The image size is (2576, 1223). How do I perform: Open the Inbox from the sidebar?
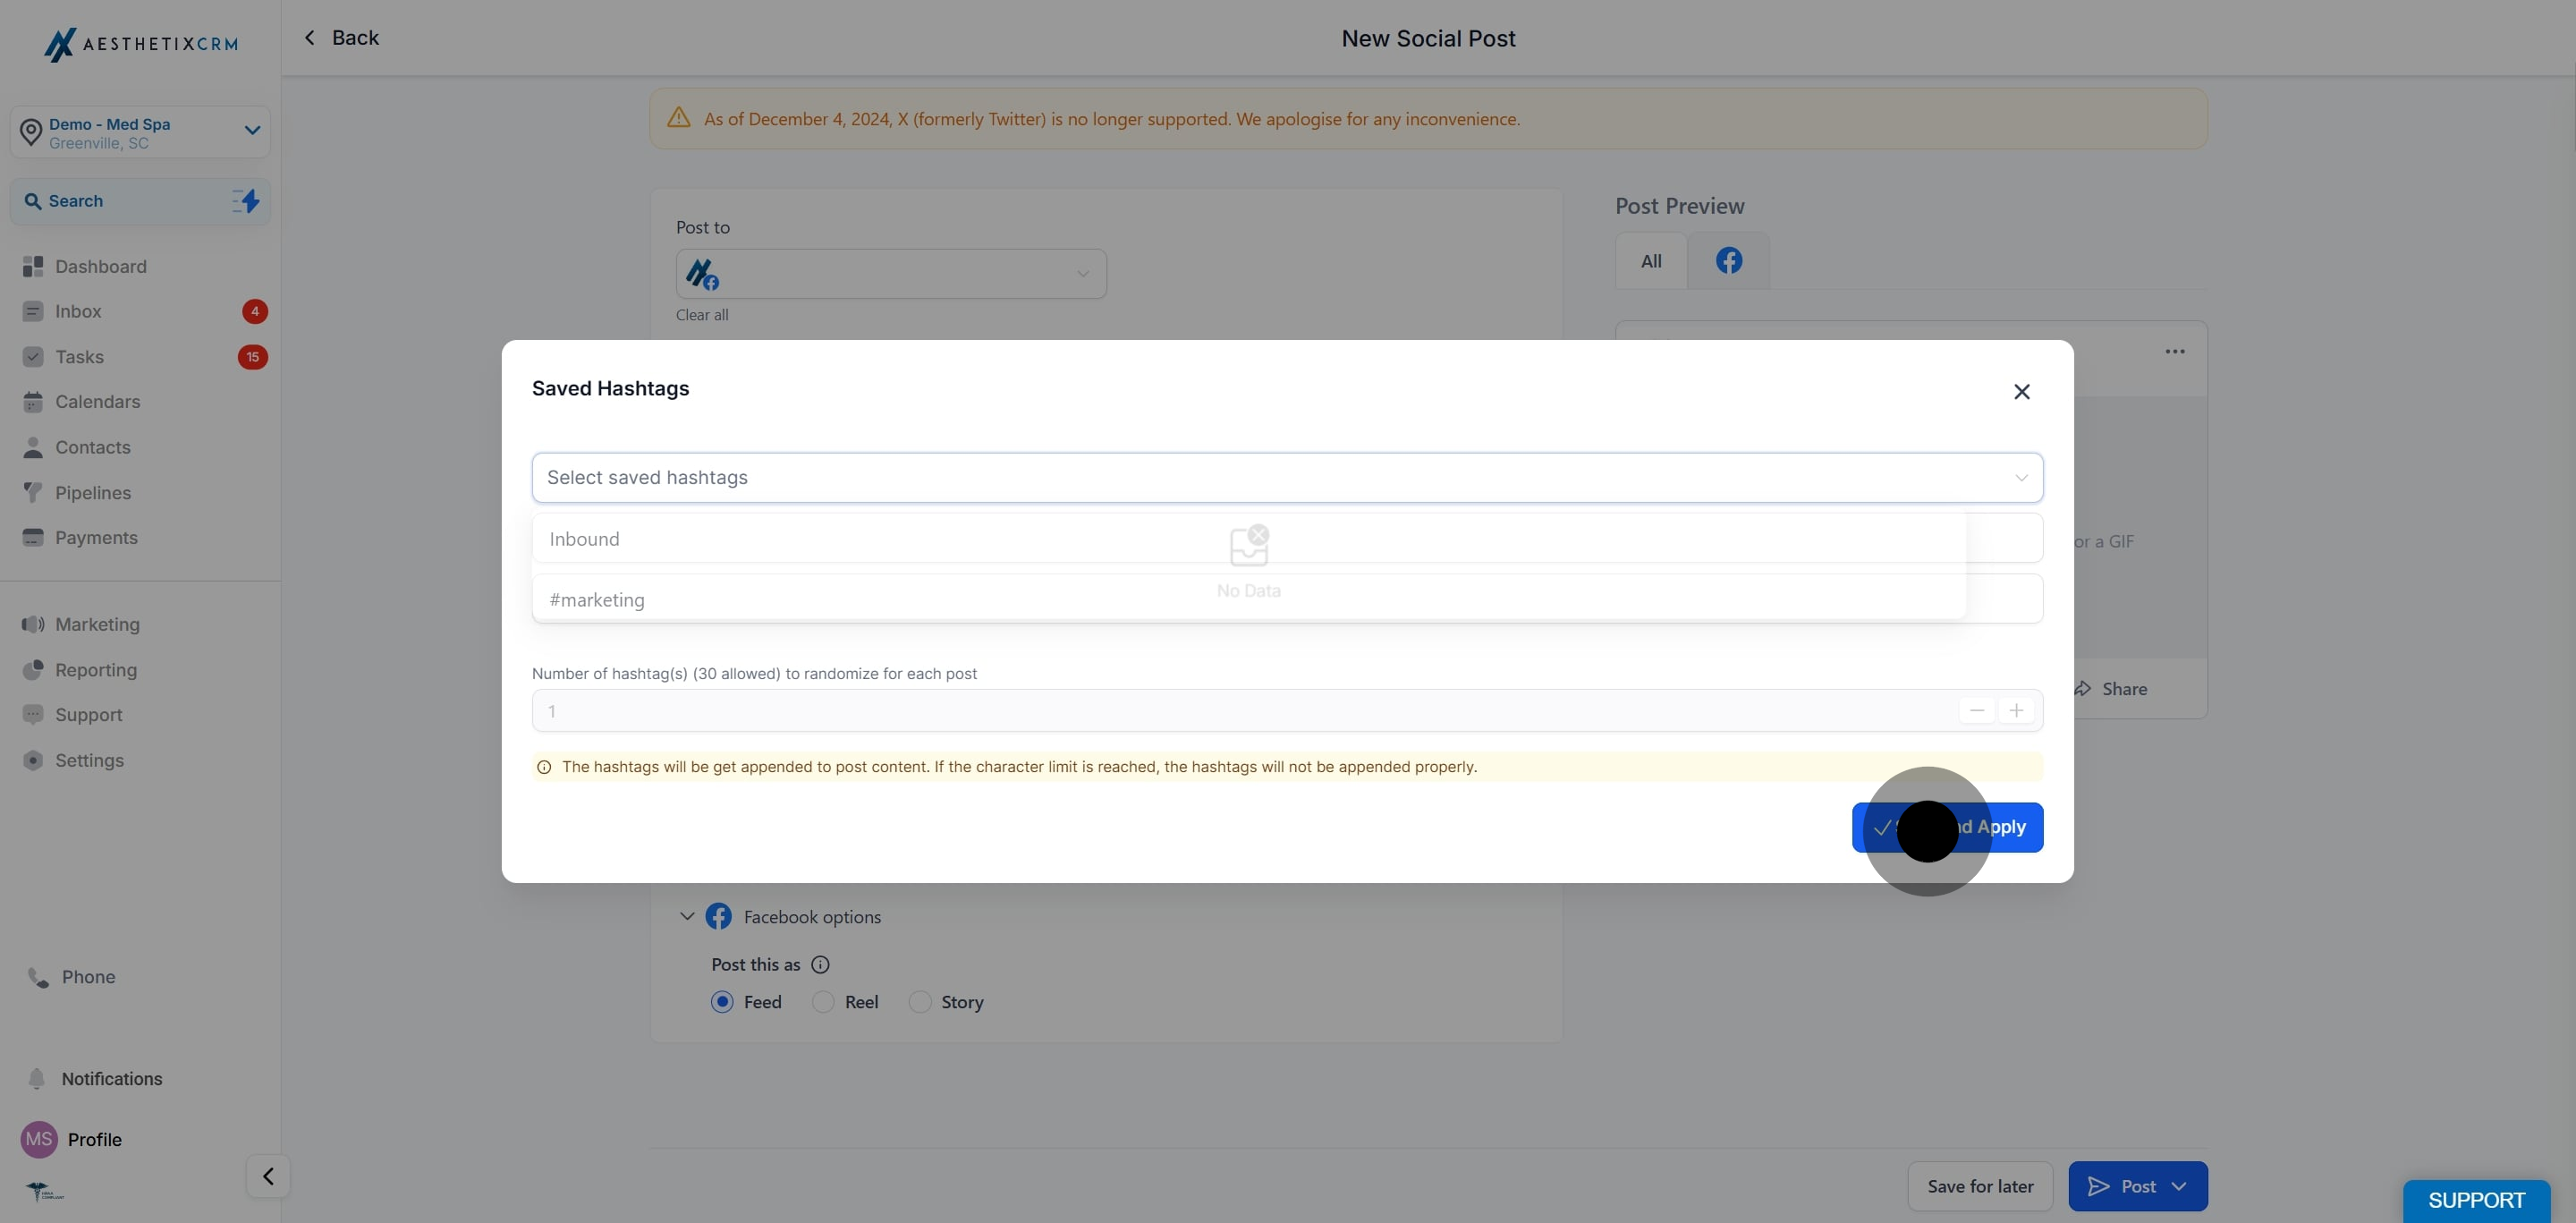coord(80,311)
